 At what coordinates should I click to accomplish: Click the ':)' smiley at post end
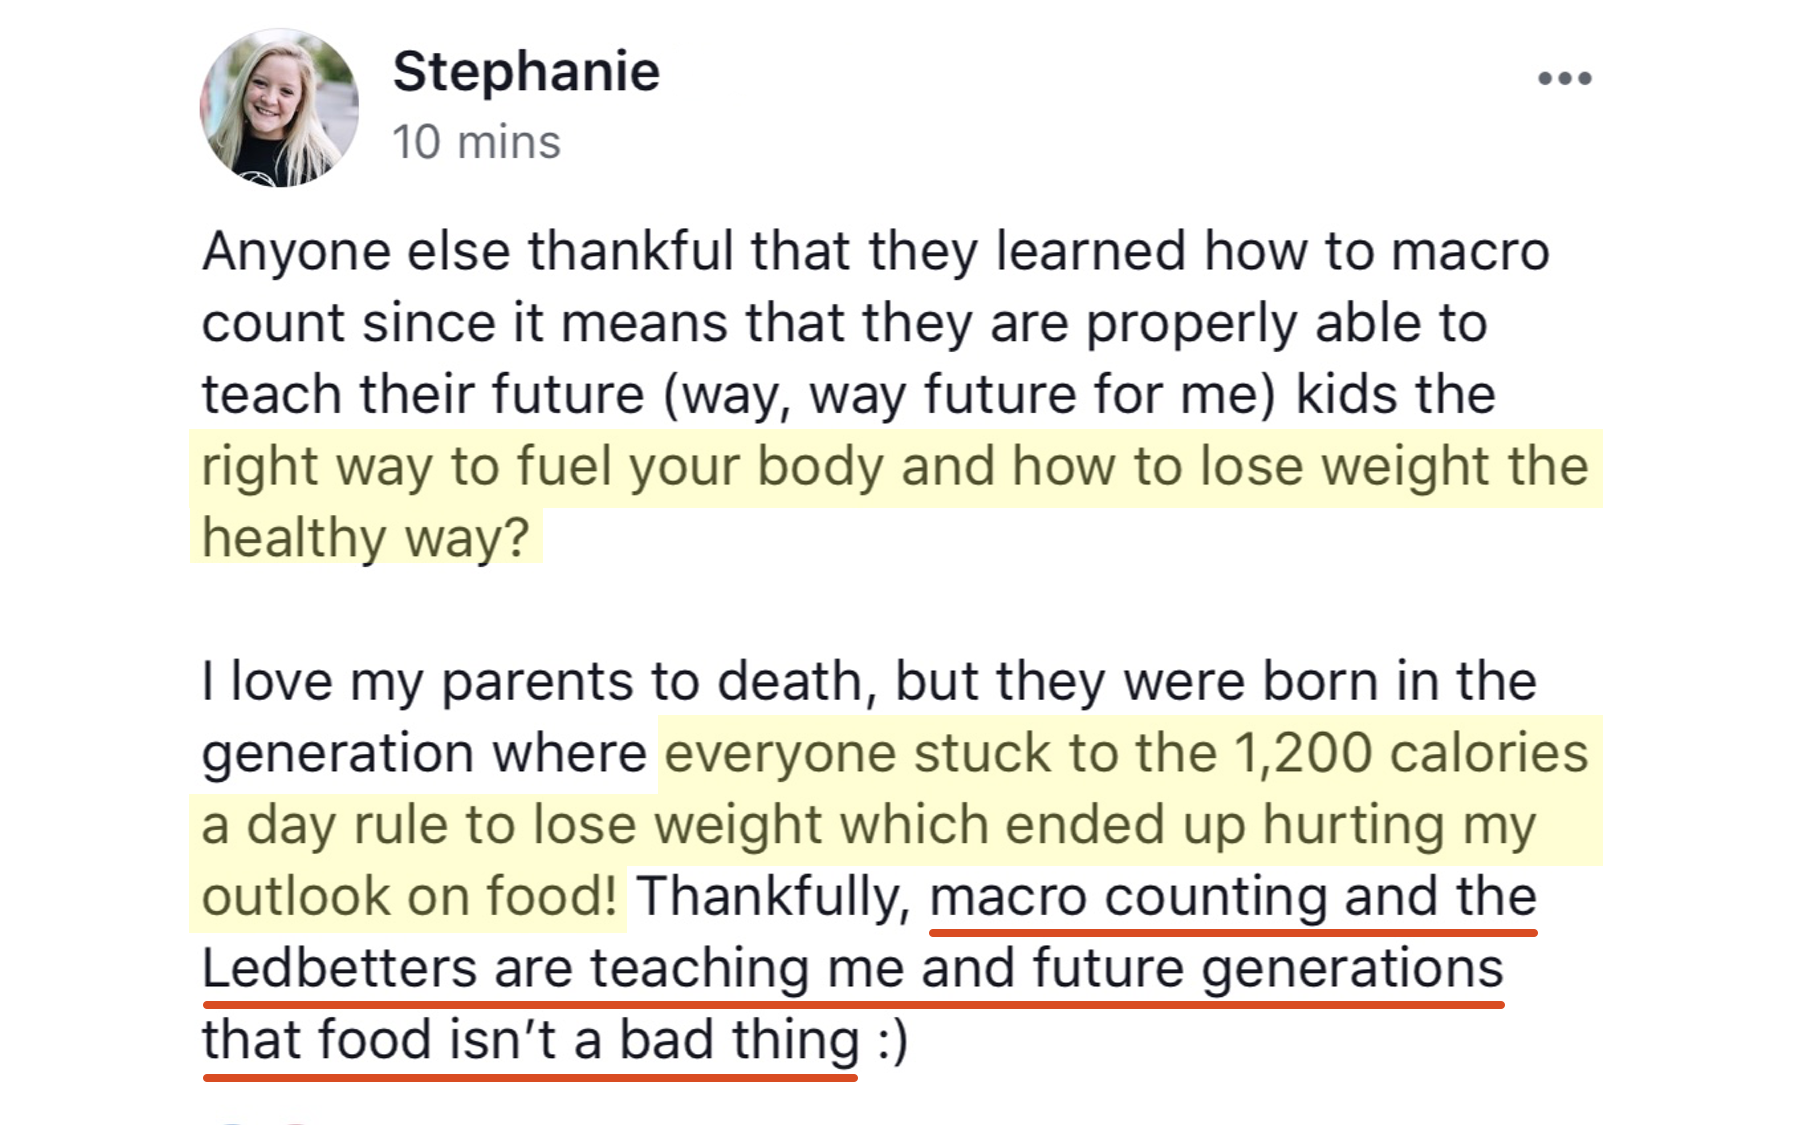click(x=893, y=1041)
